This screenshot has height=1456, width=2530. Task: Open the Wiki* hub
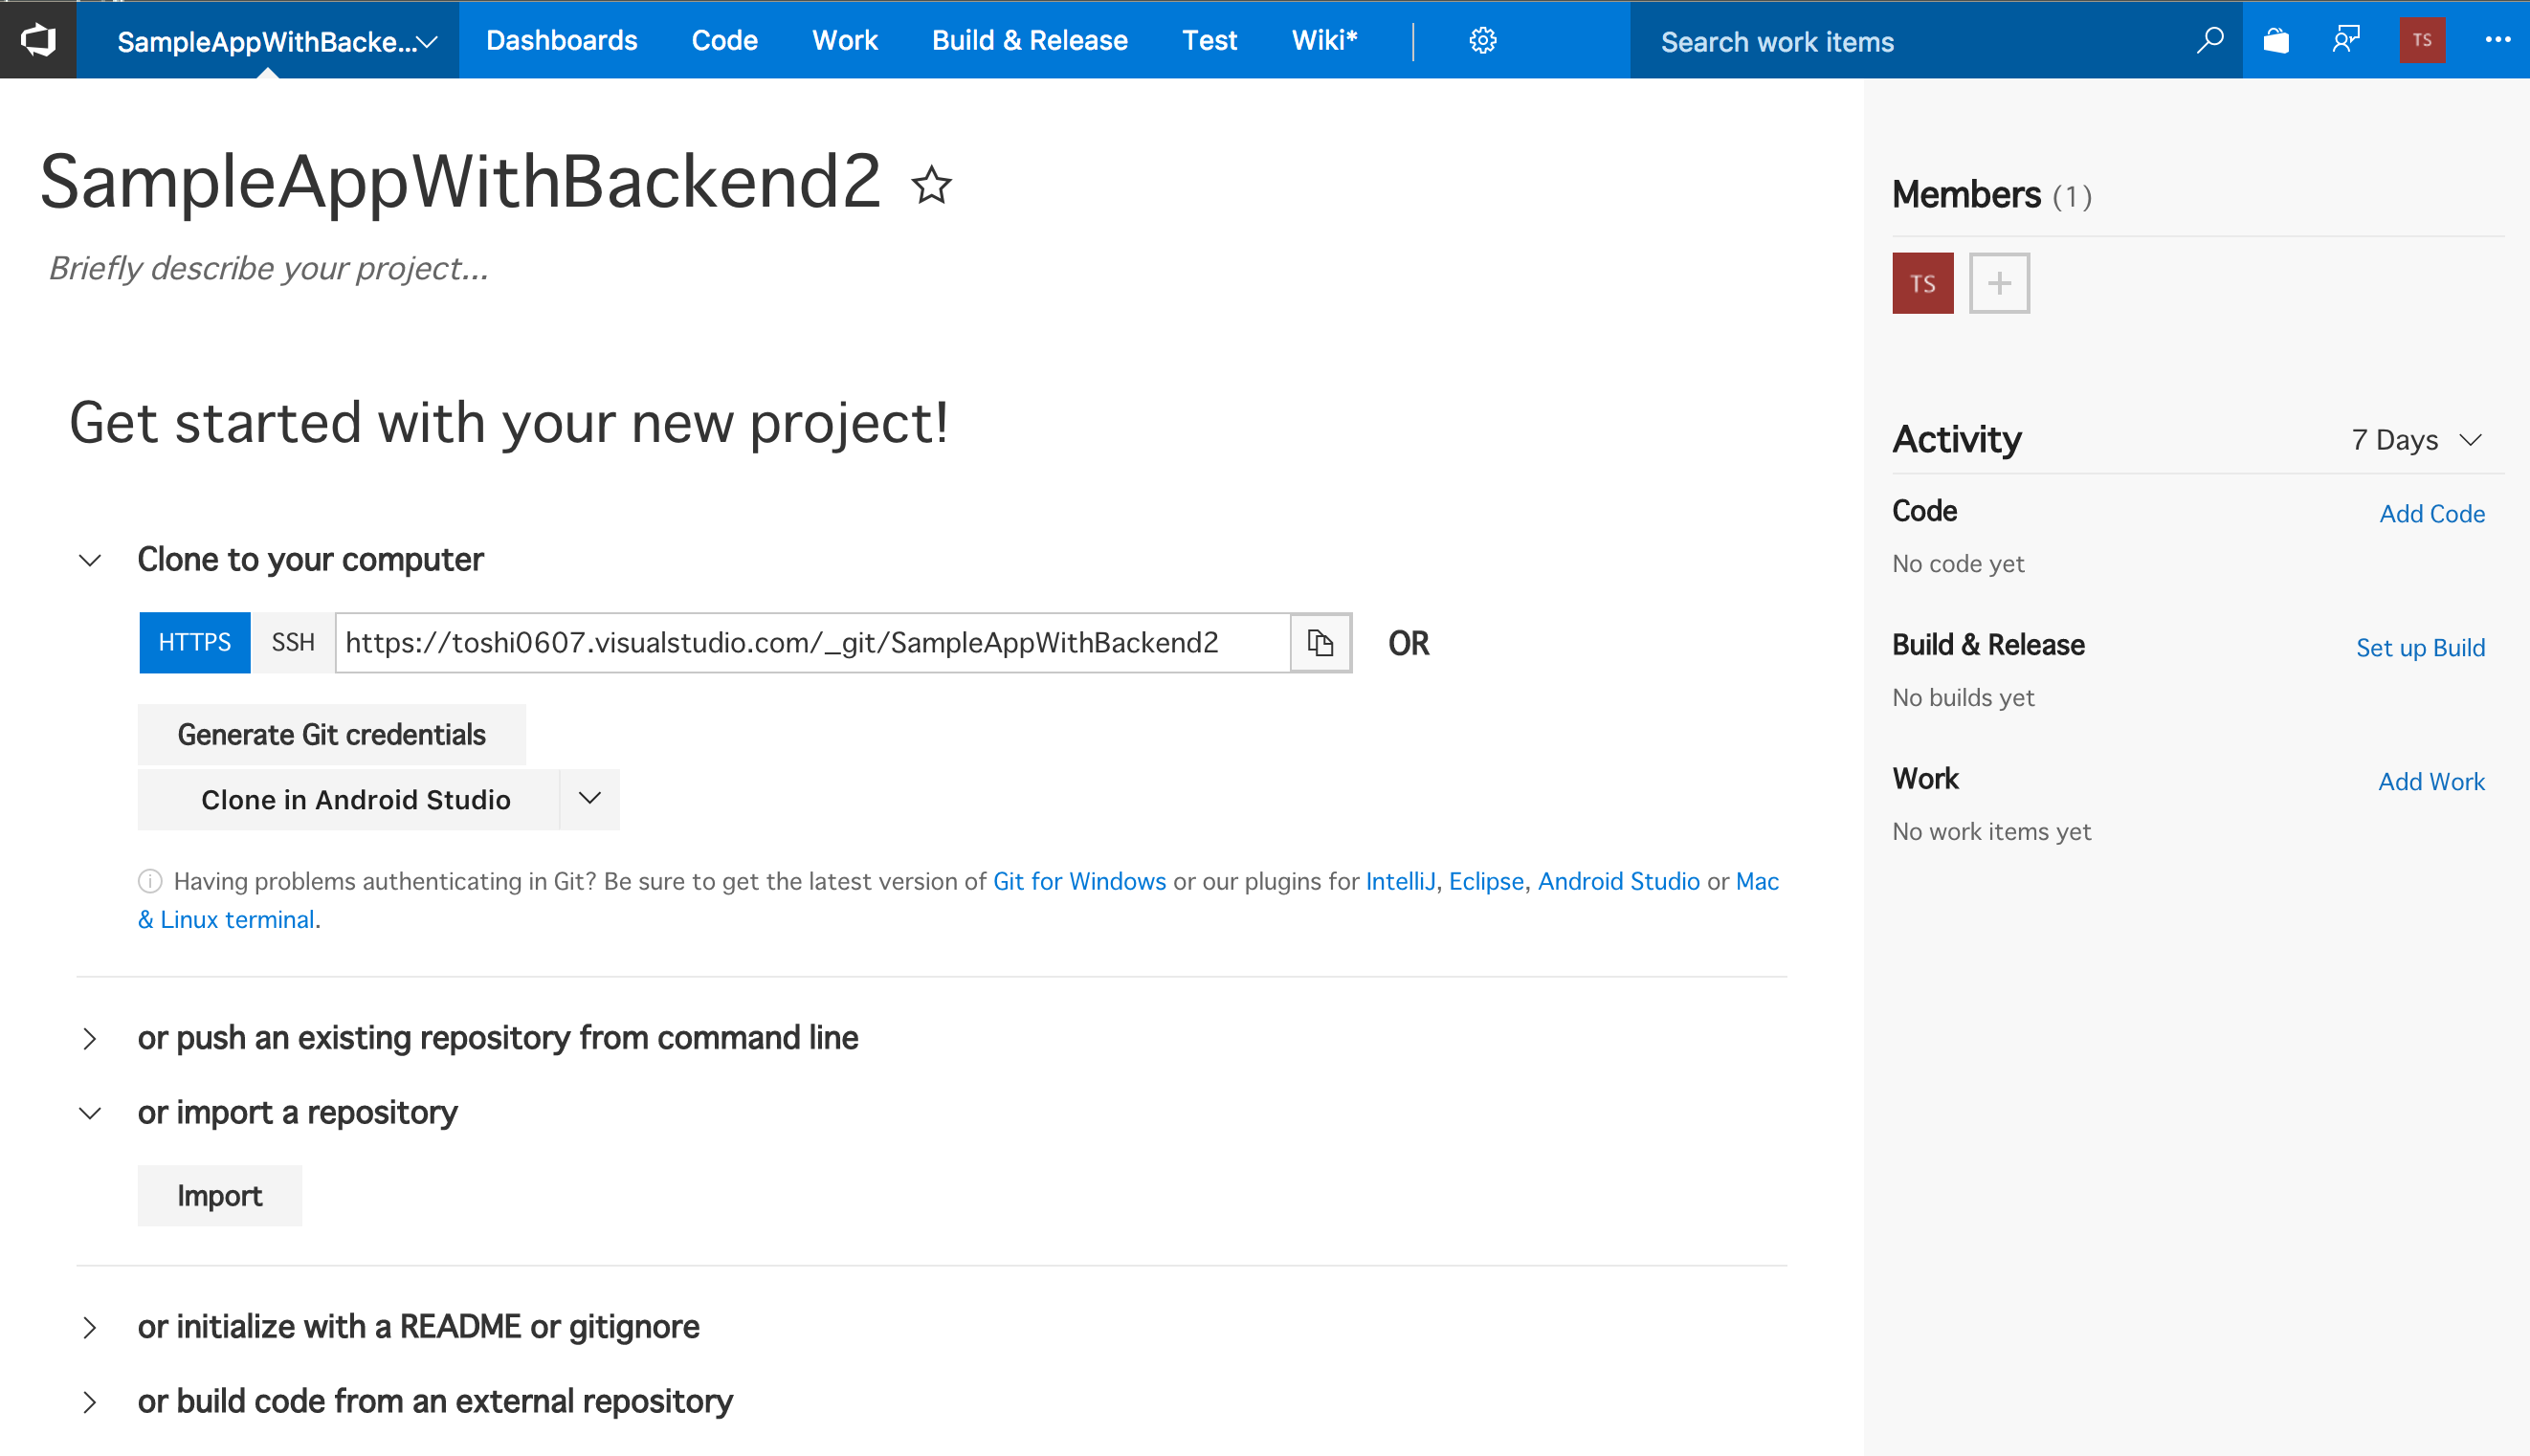pos(1325,41)
